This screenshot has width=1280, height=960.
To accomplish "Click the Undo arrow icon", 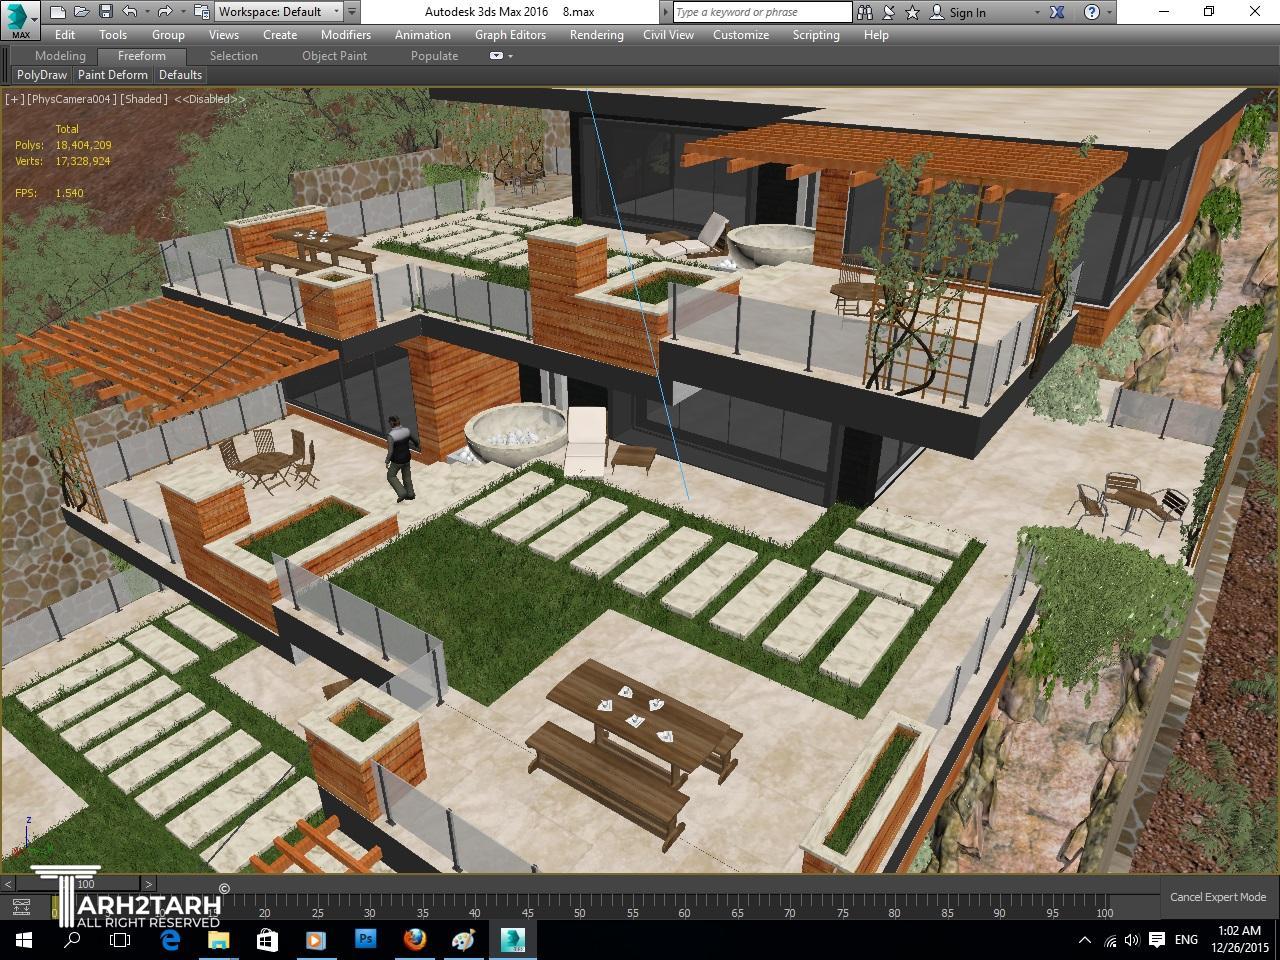I will tap(130, 12).
